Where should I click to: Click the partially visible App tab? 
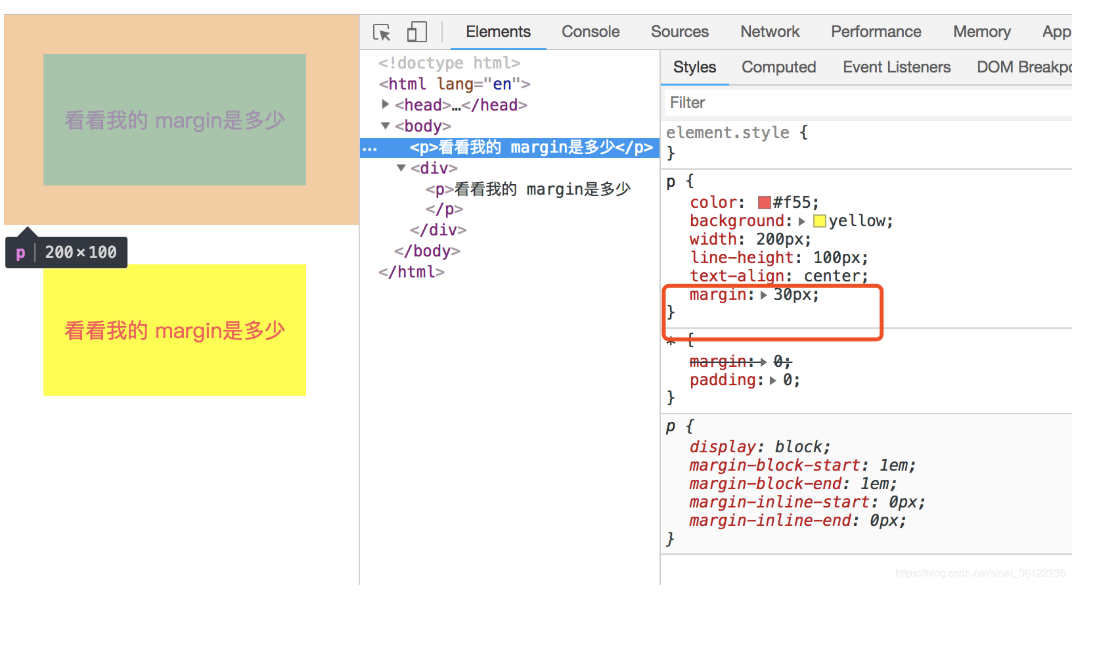click(x=1056, y=32)
